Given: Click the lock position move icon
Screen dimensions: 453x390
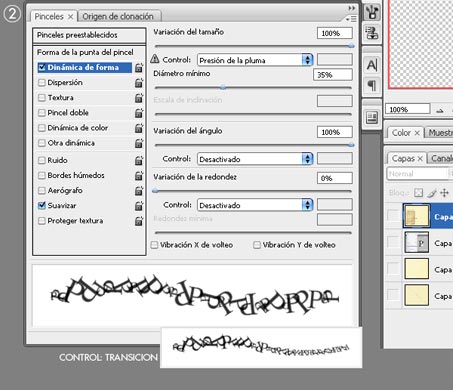Looking at the screenshot, I should tap(445, 193).
